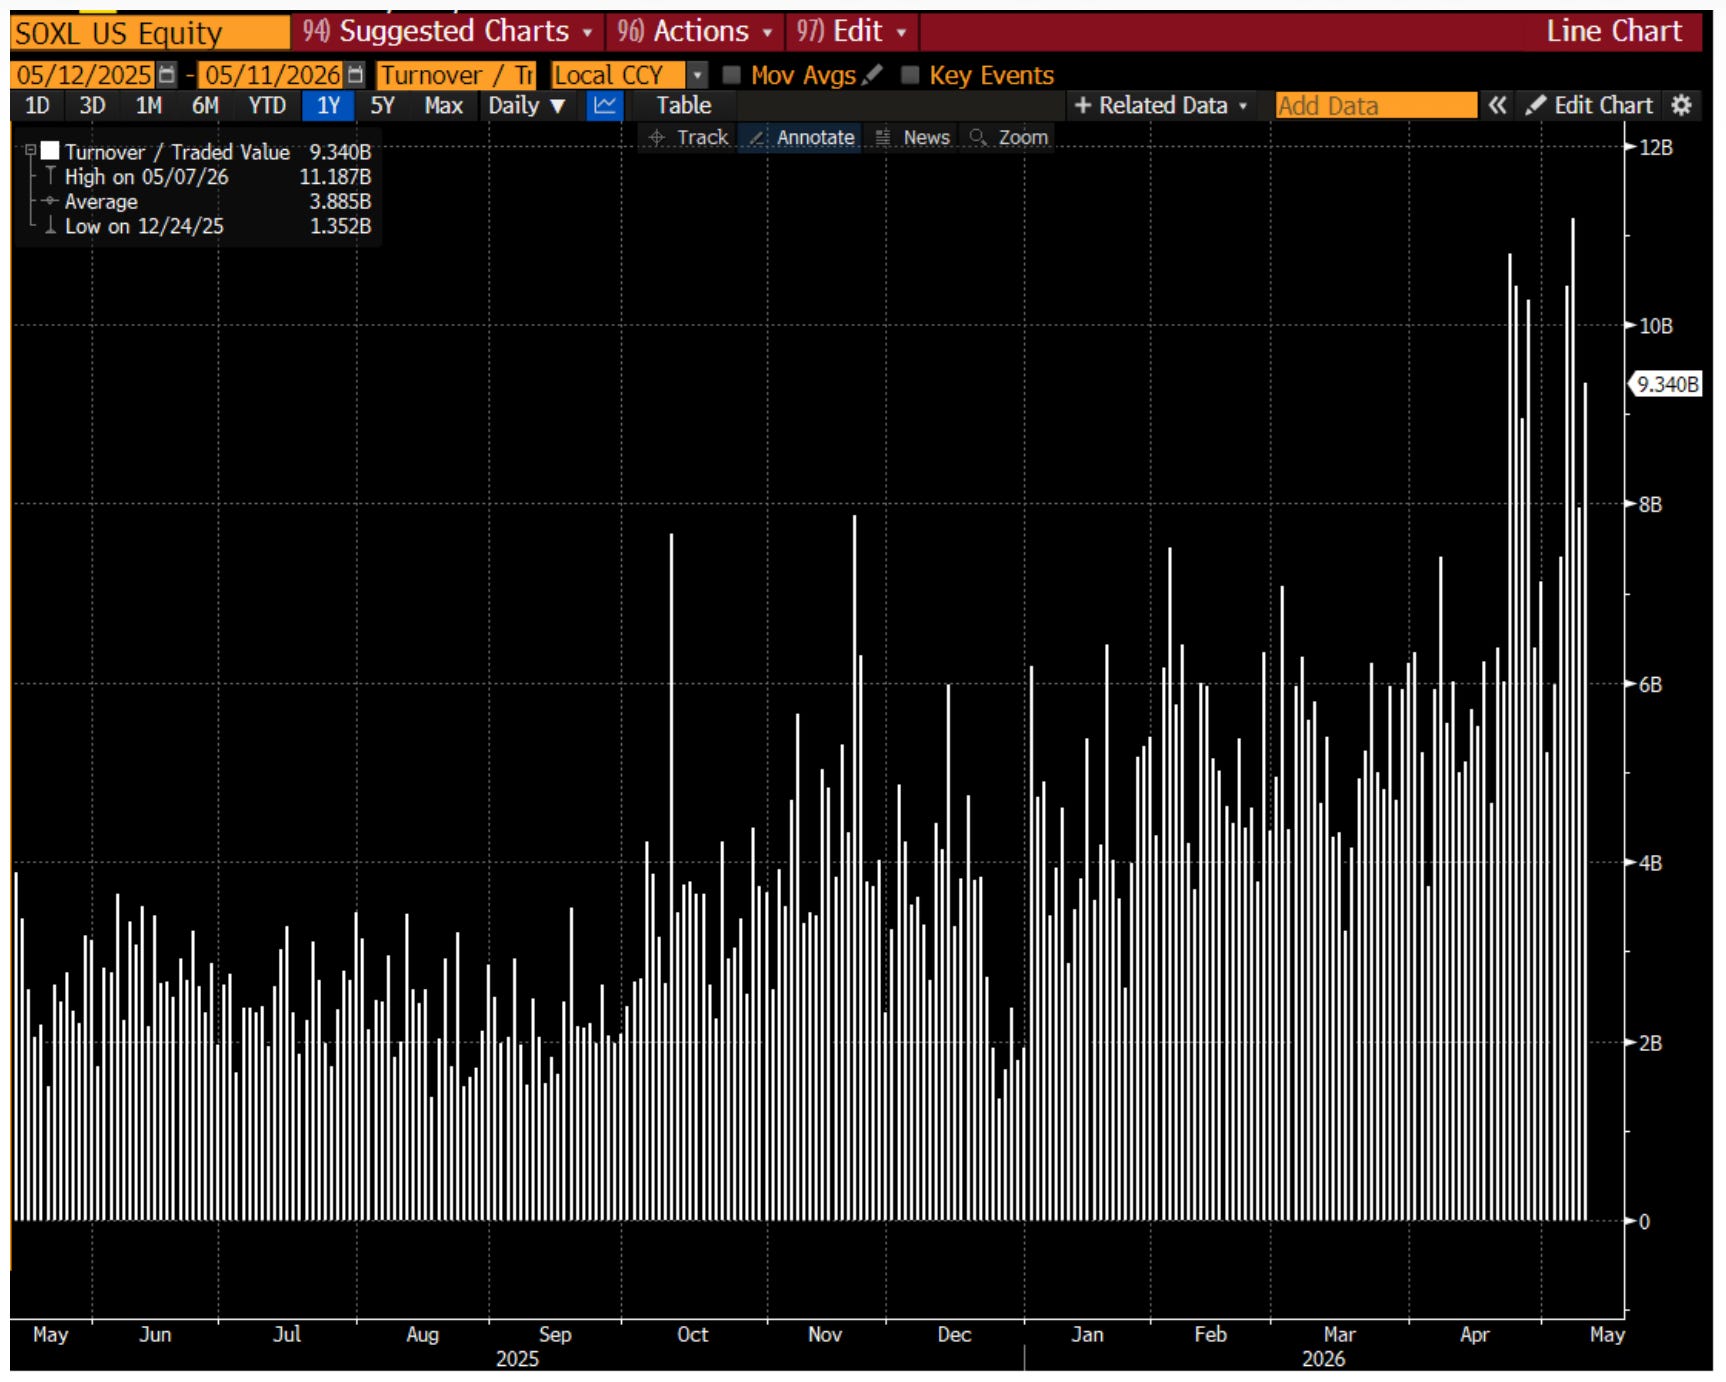Collapse the Turnover legend tree box
The width and height of the screenshot is (1726, 1382).
(30, 151)
